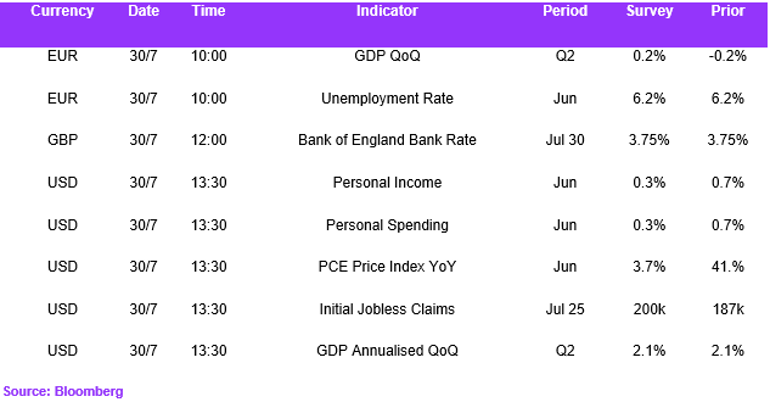Image resolution: width=770 pixels, height=401 pixels.
Task: Click the Indicator column header
Action: [387, 11]
